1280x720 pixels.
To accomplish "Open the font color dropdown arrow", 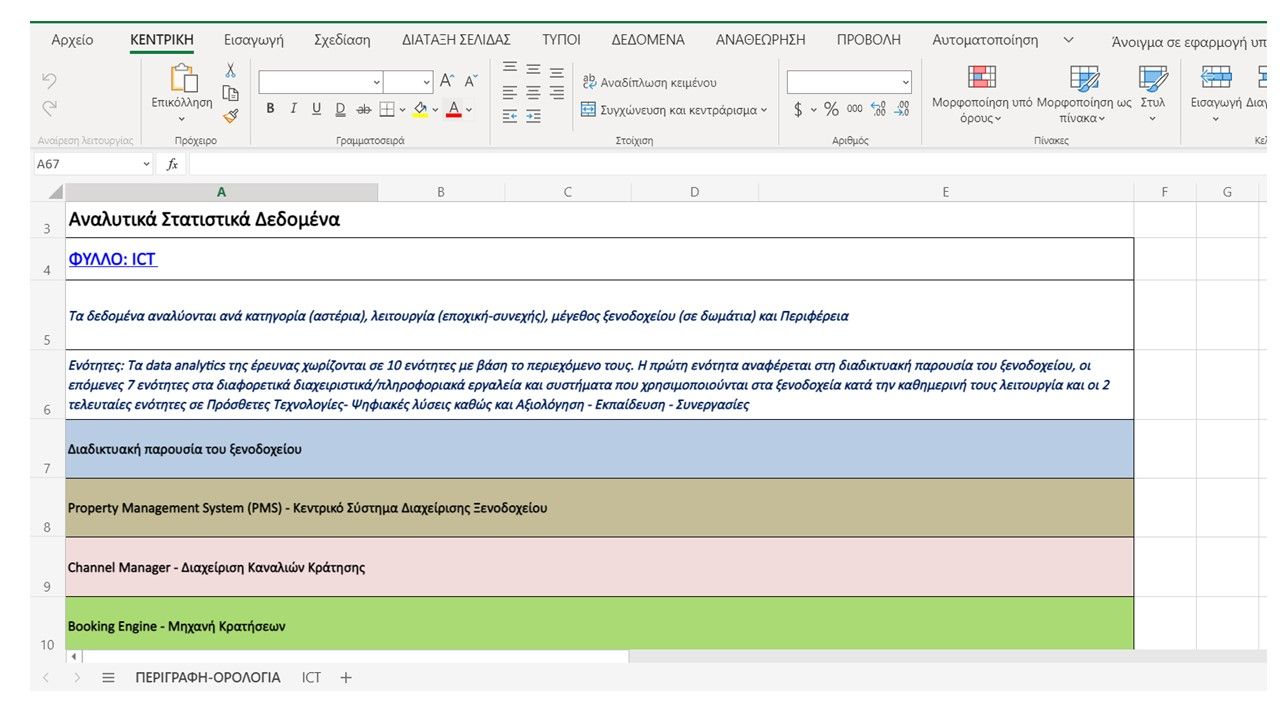I will point(469,110).
